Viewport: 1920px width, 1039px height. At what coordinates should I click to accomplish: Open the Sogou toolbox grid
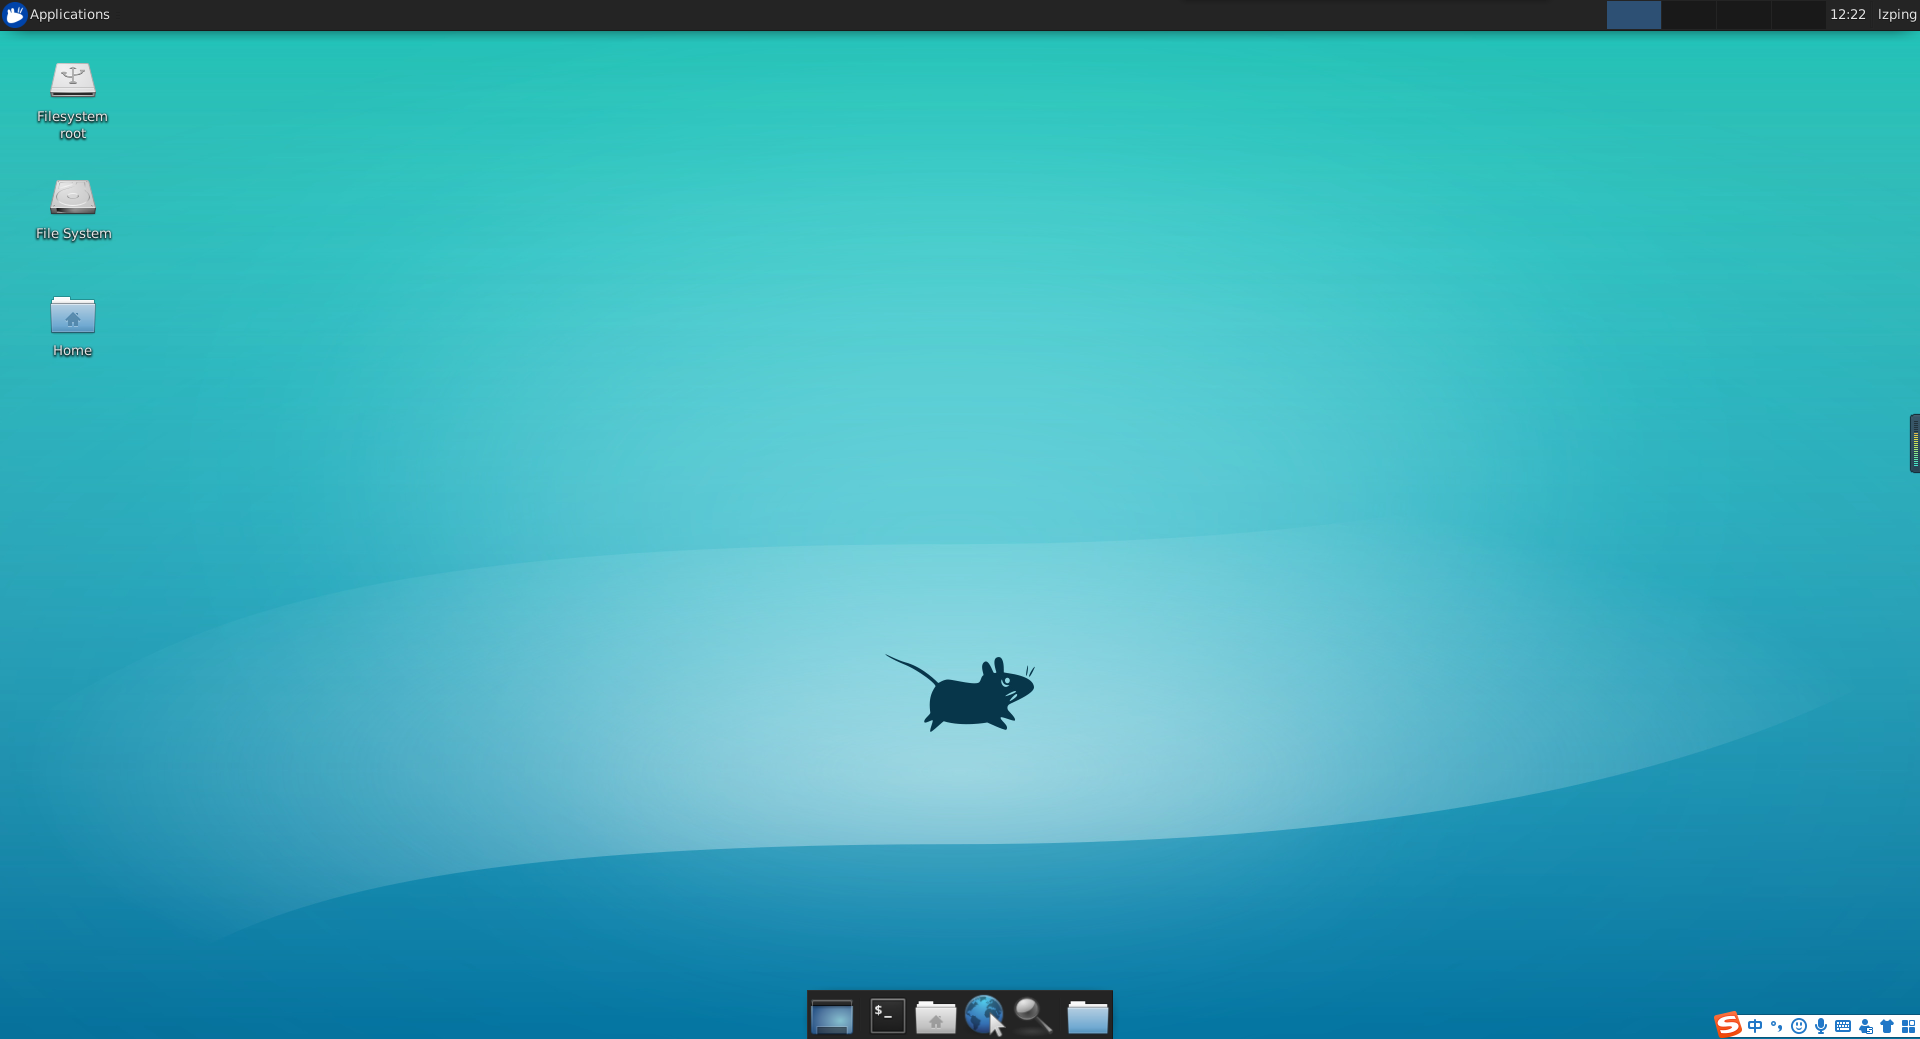click(x=1908, y=1026)
